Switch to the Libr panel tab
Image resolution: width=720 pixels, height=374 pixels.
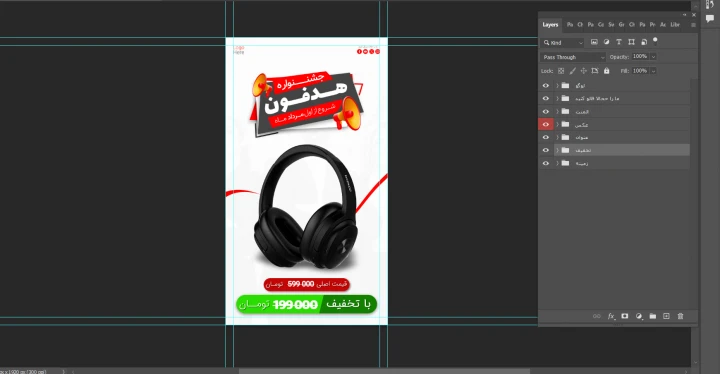click(x=675, y=25)
